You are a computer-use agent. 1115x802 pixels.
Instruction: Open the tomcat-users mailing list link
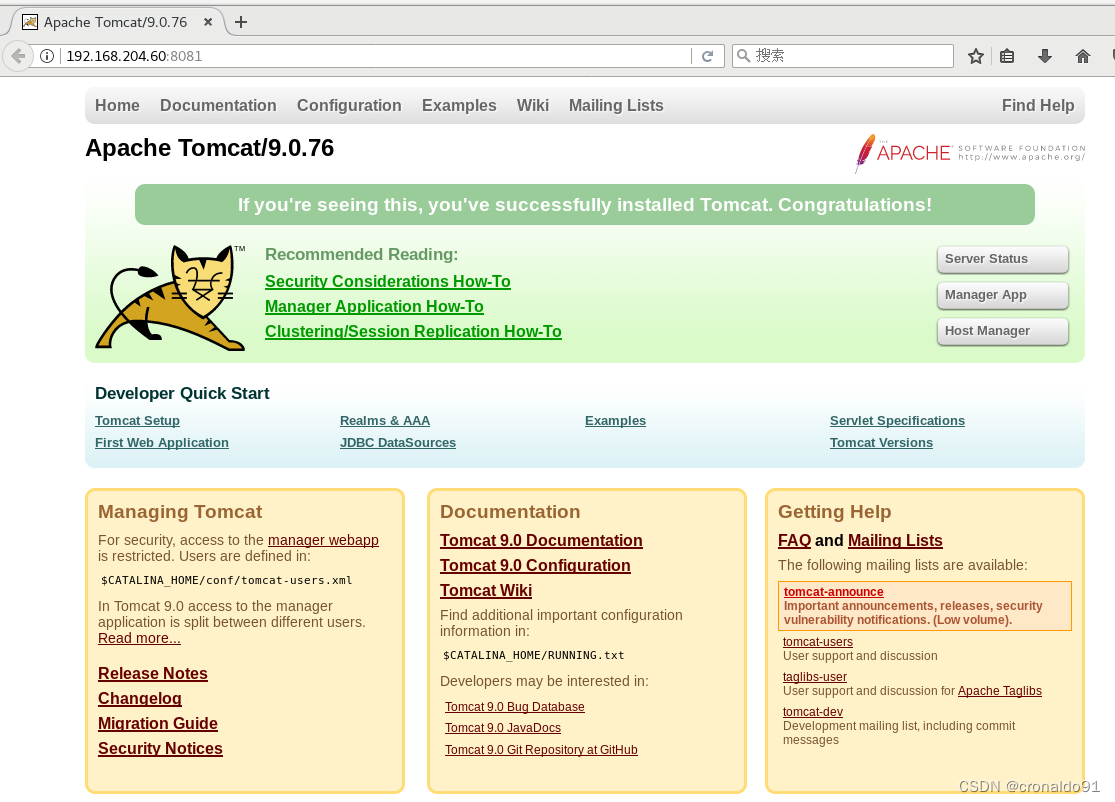point(818,641)
